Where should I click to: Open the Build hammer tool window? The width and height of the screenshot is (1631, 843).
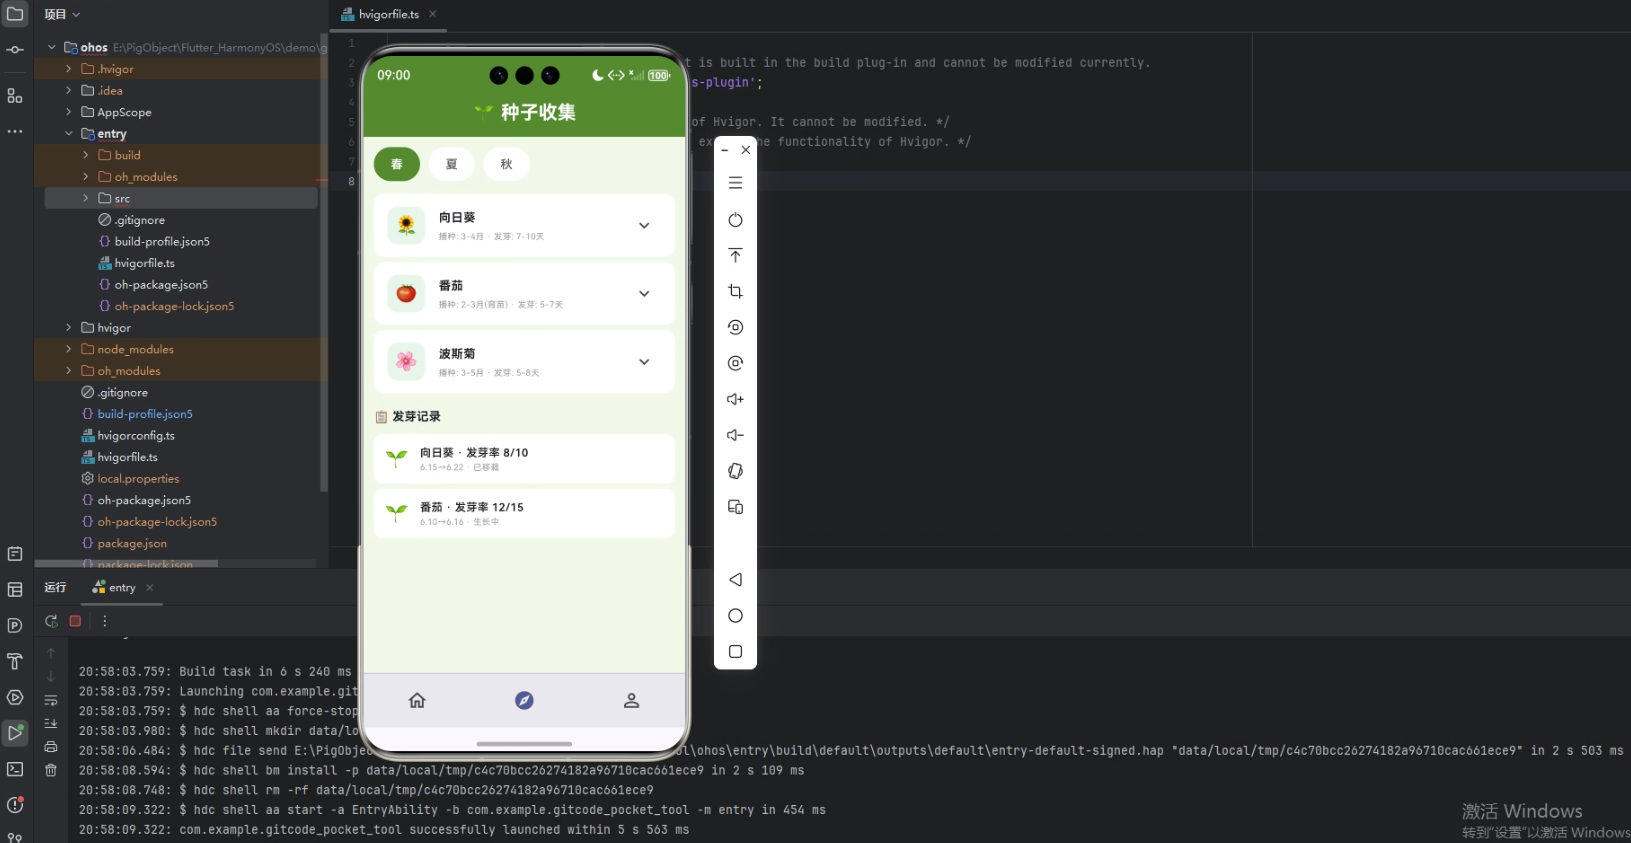[15, 661]
